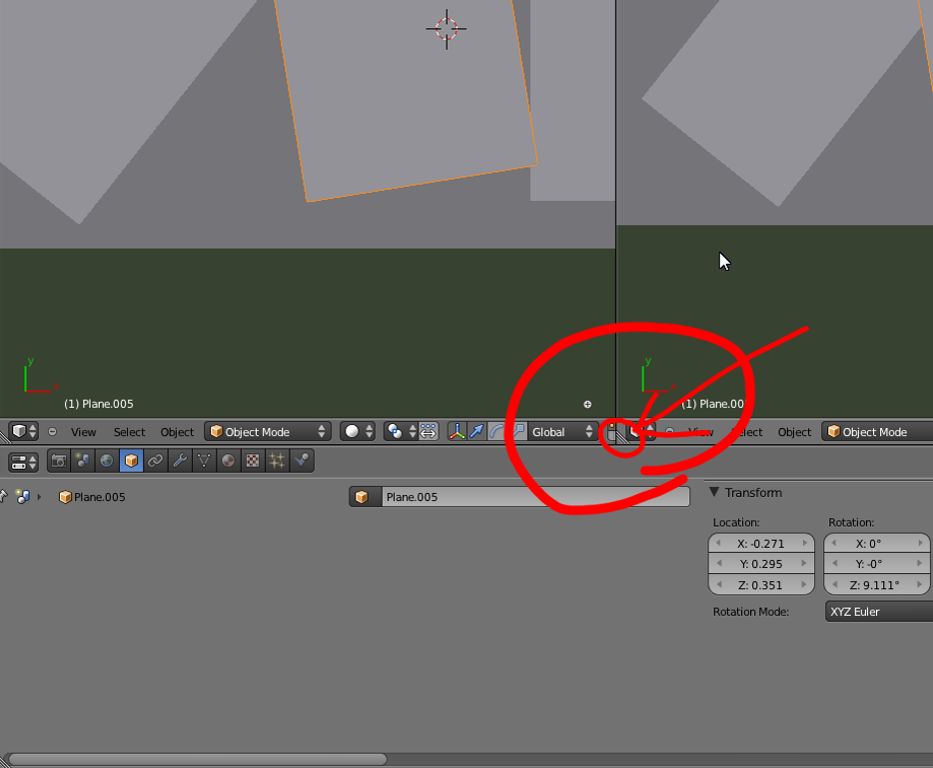Click the "Location:" label
This screenshot has width=933, height=768.
[736, 522]
